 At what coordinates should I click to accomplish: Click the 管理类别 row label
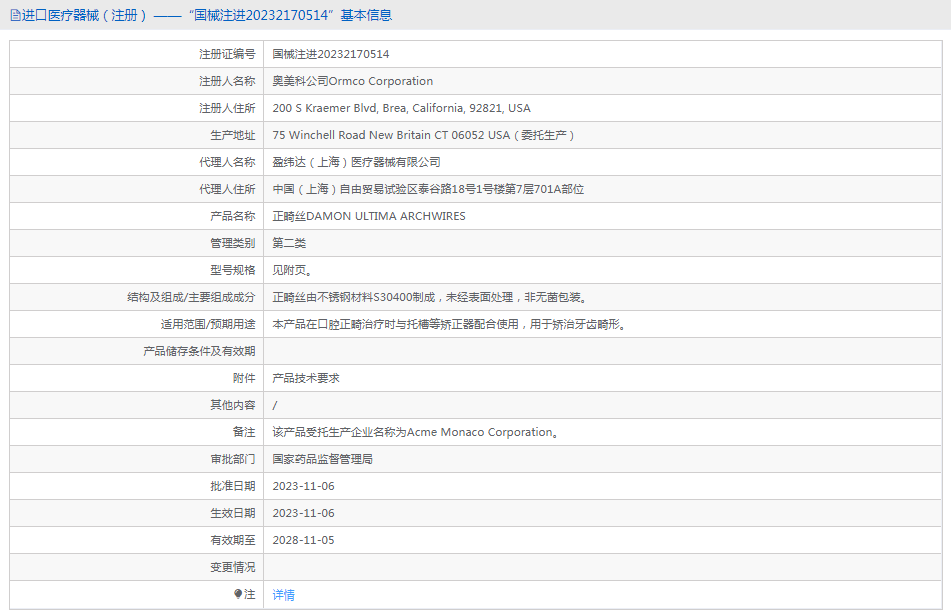point(233,243)
